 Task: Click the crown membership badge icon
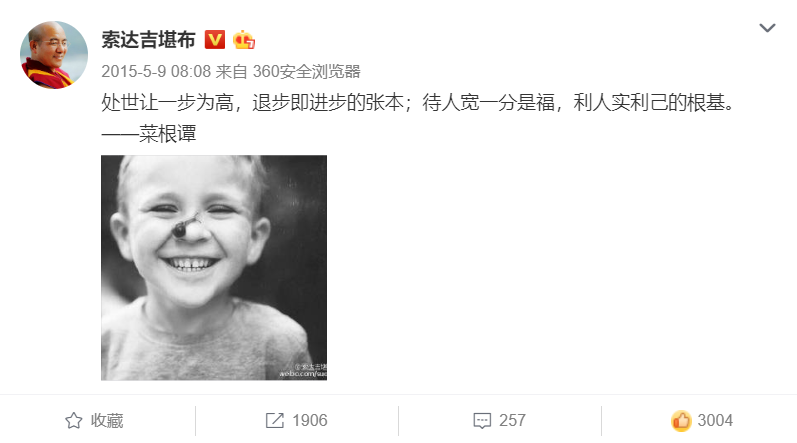coord(243,40)
